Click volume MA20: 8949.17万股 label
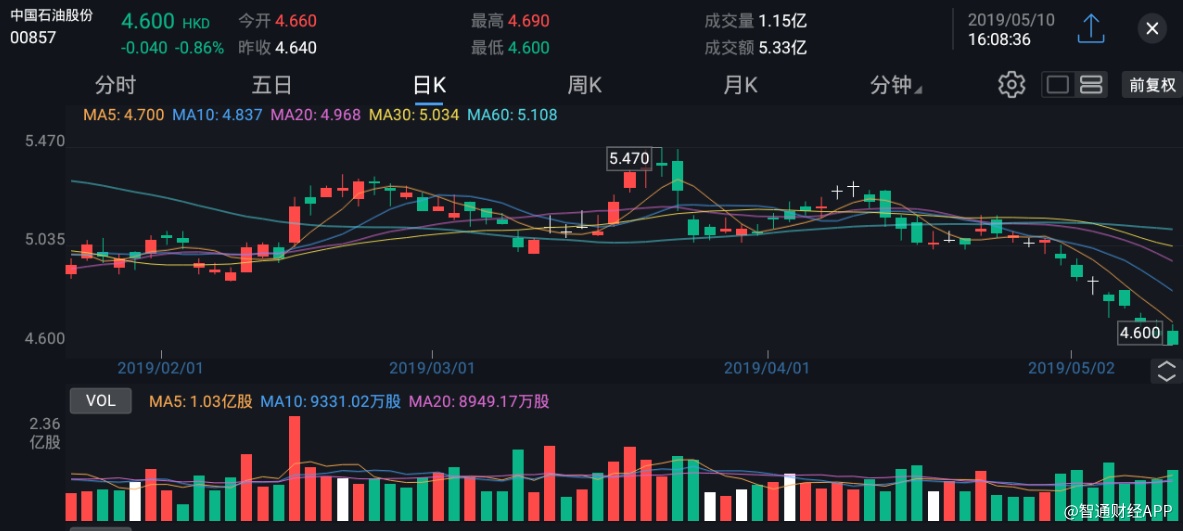This screenshot has width=1183, height=531. pyautogui.click(x=479, y=401)
